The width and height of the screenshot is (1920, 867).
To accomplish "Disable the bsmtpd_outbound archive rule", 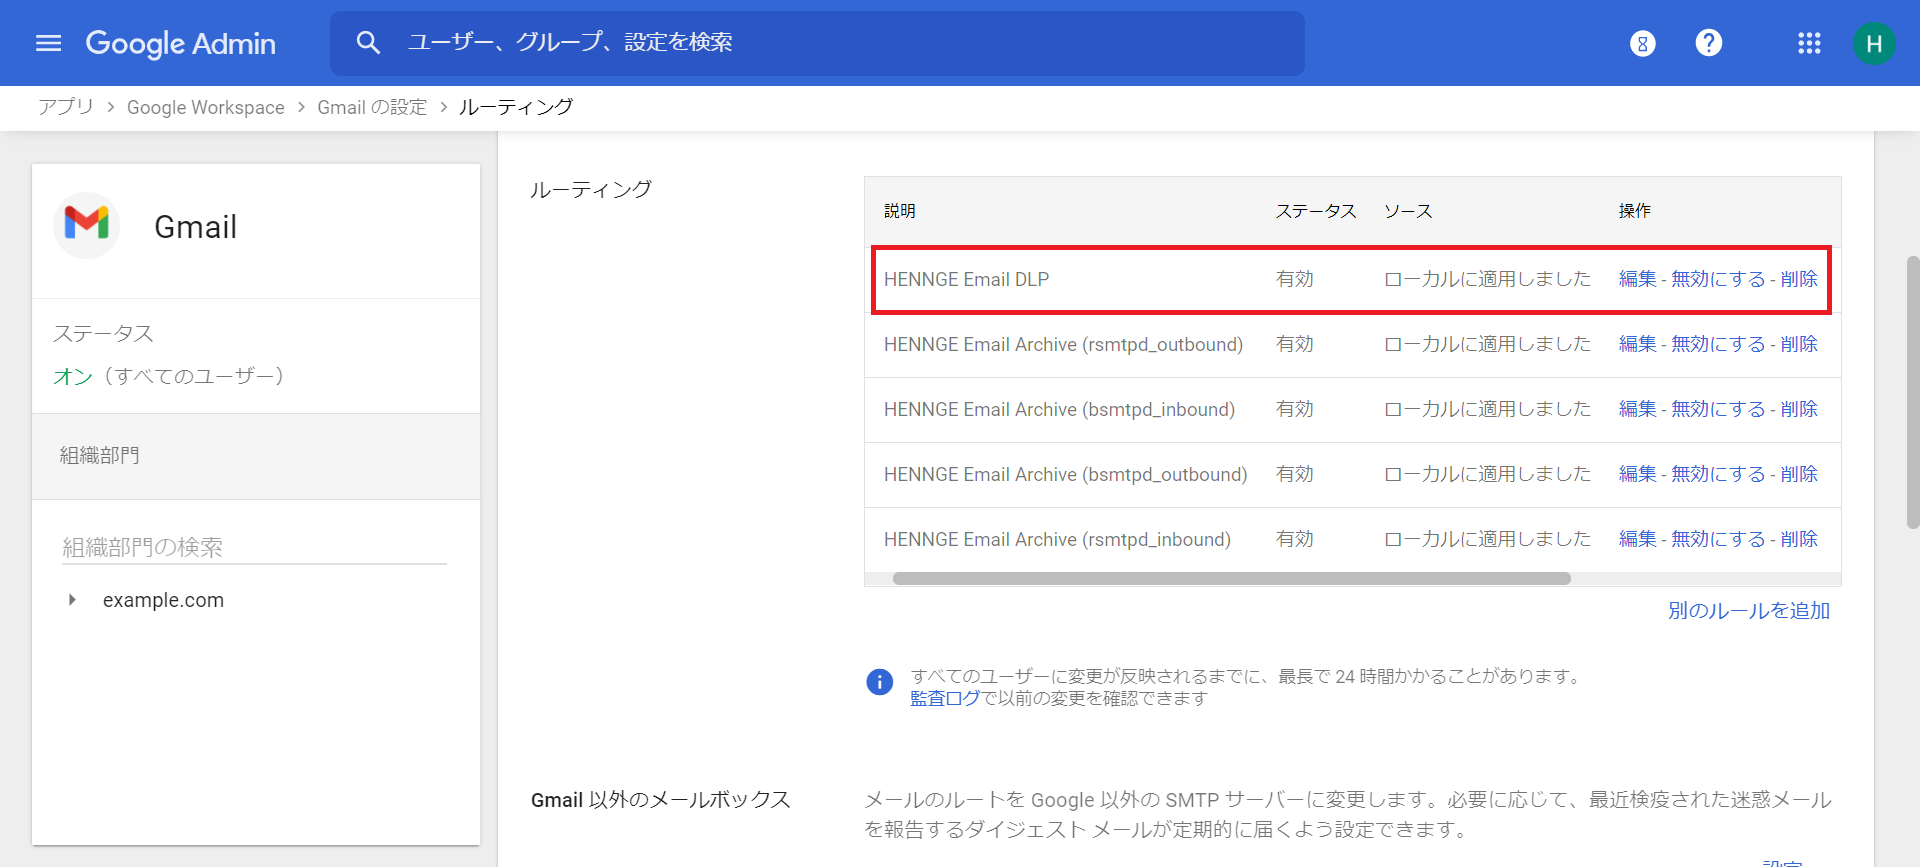I will (1718, 474).
